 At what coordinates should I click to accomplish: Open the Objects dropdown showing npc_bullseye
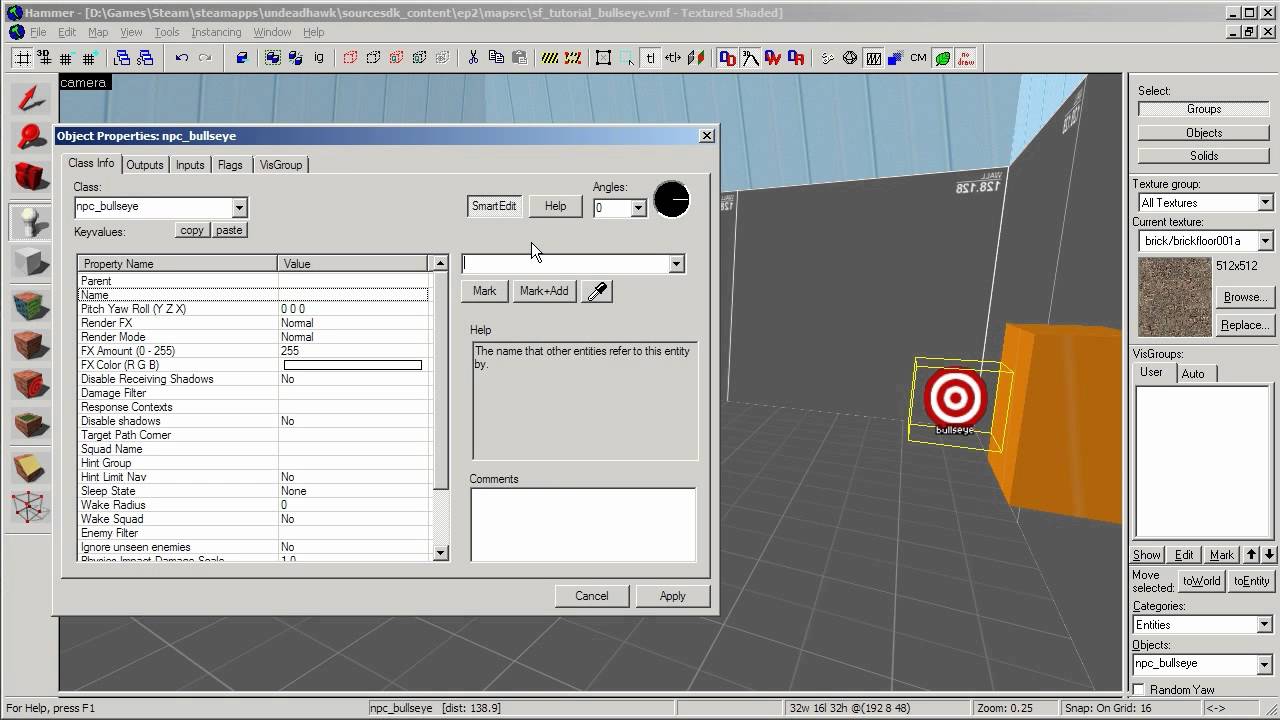[x=1265, y=664]
